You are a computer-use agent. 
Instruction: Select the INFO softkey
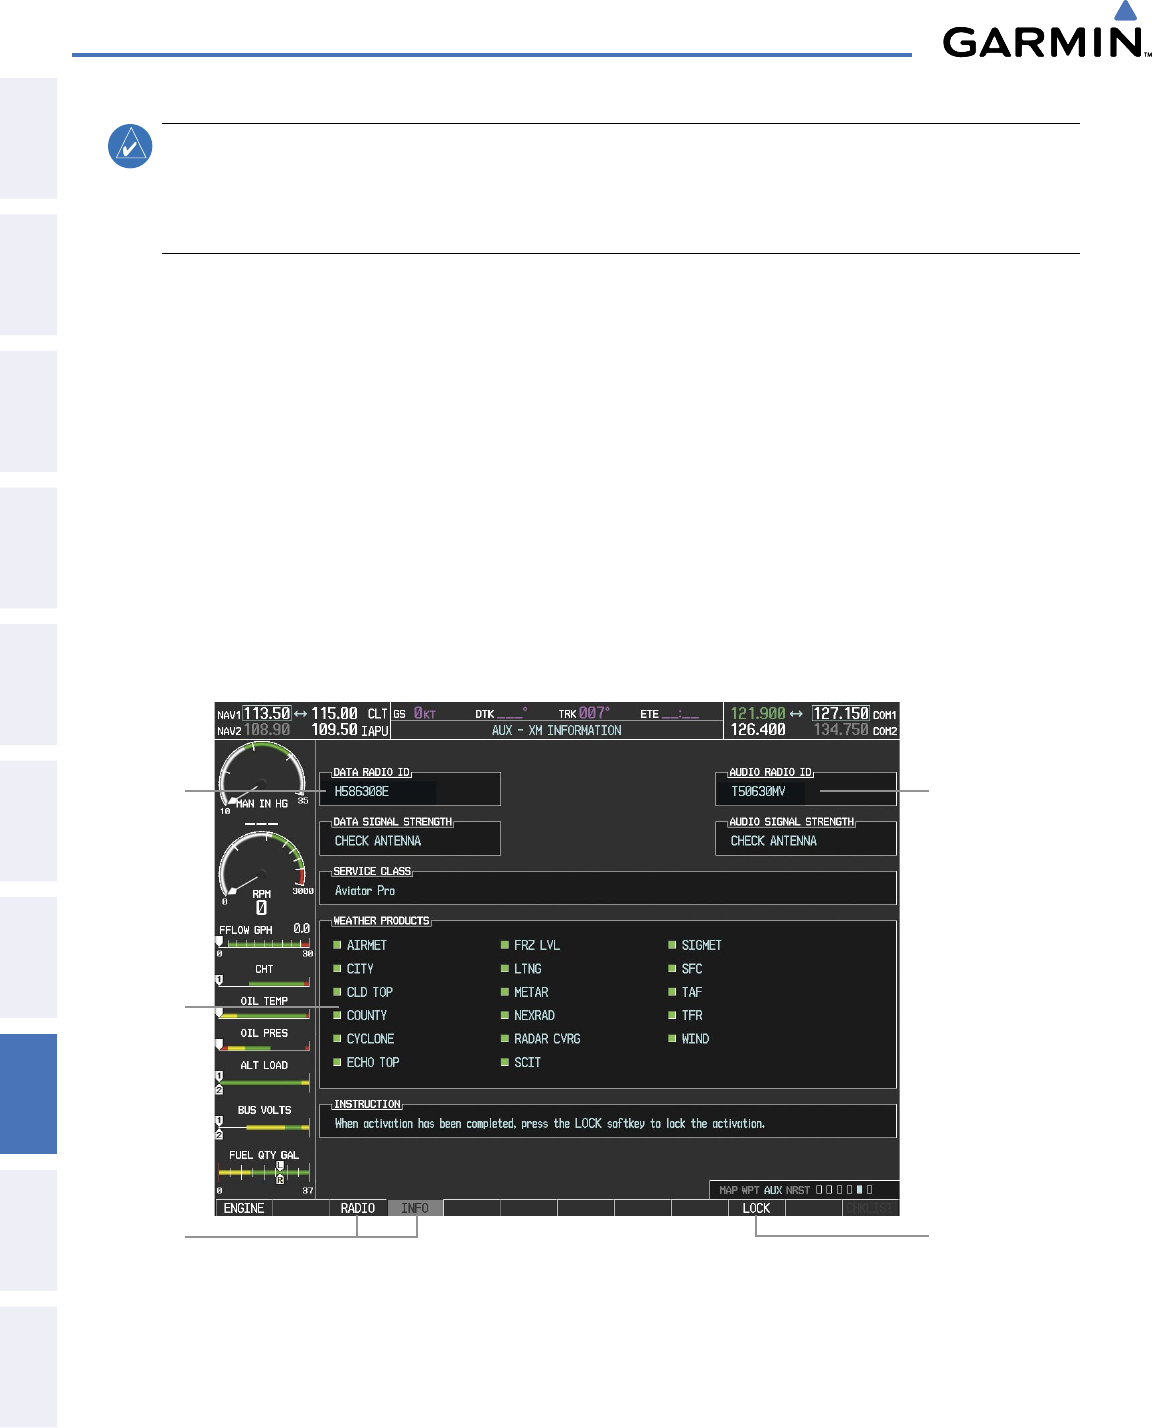[x=415, y=1208]
